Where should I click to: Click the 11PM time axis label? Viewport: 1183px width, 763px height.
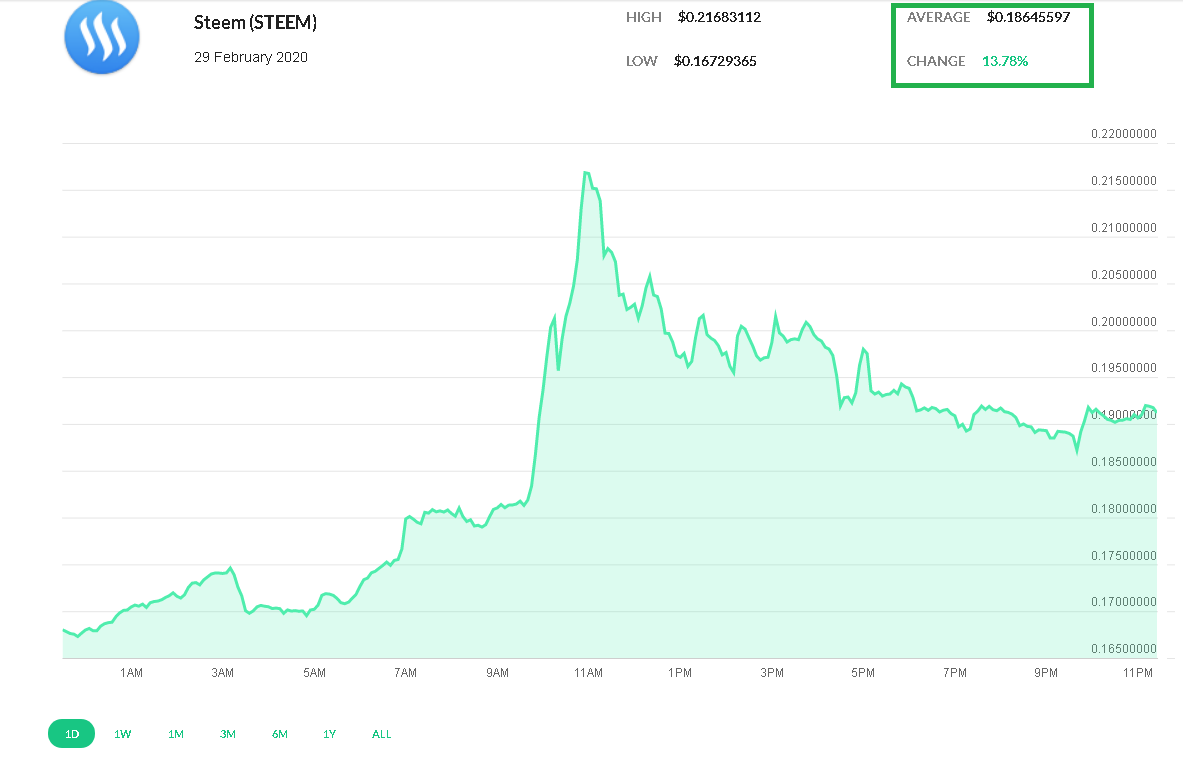click(1137, 672)
